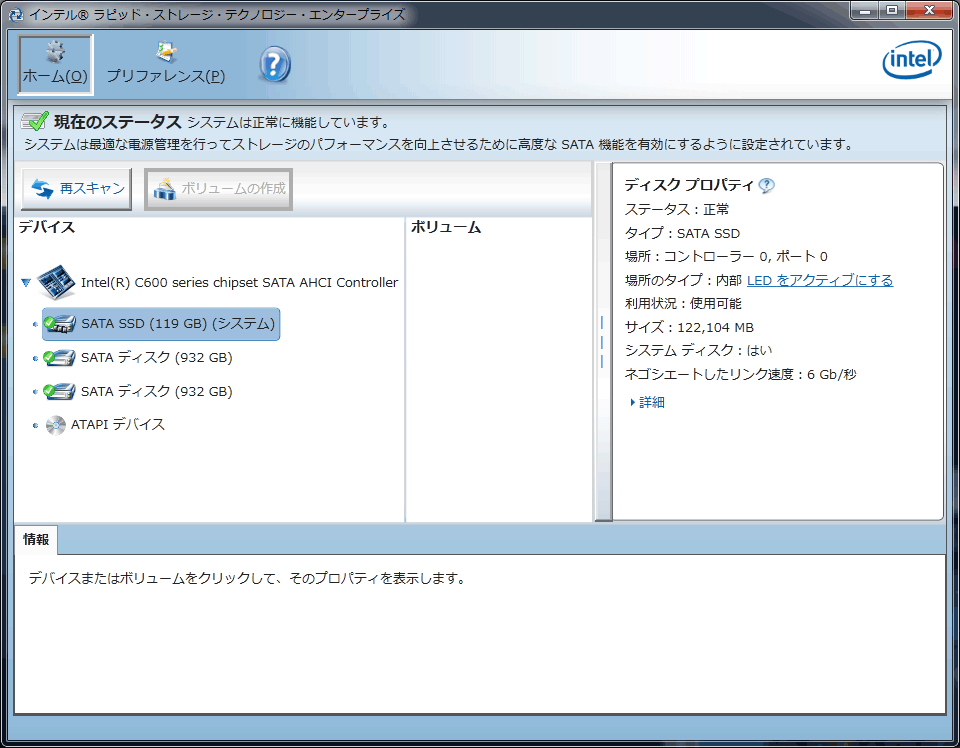
Task: Collapse the C600 SATA AHCI Controller node
Action: coord(26,283)
